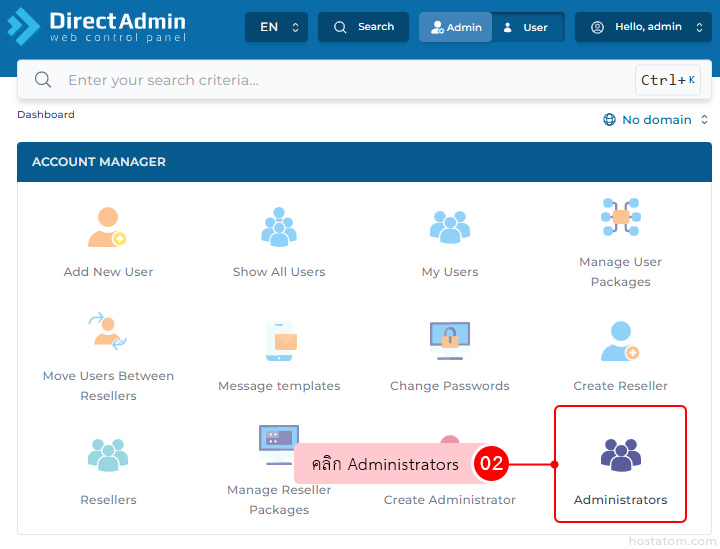Switch to Admin access level
The width and height of the screenshot is (720, 549).
pyautogui.click(x=456, y=27)
